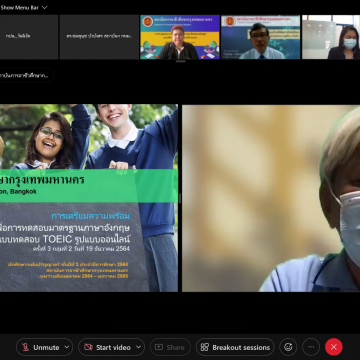Click the Share screen button
Screen dimensions: 360x360
click(170, 347)
